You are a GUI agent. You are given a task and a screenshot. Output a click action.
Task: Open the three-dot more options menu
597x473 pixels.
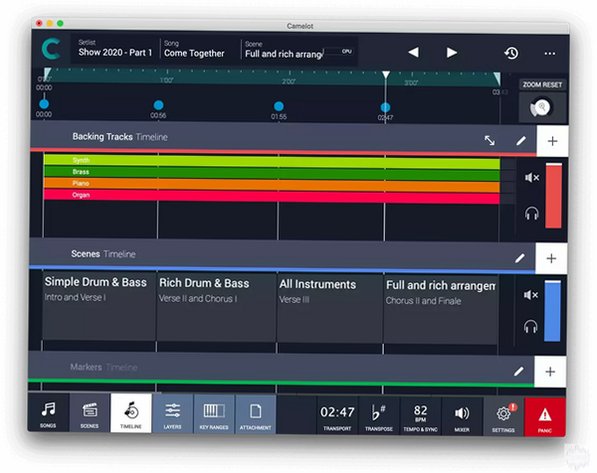click(x=549, y=54)
